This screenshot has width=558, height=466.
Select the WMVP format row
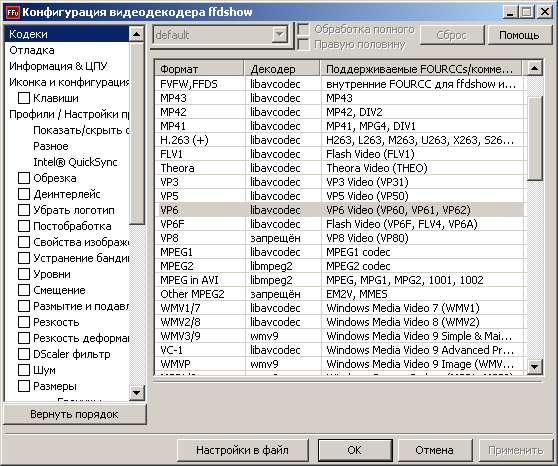tap(339, 364)
